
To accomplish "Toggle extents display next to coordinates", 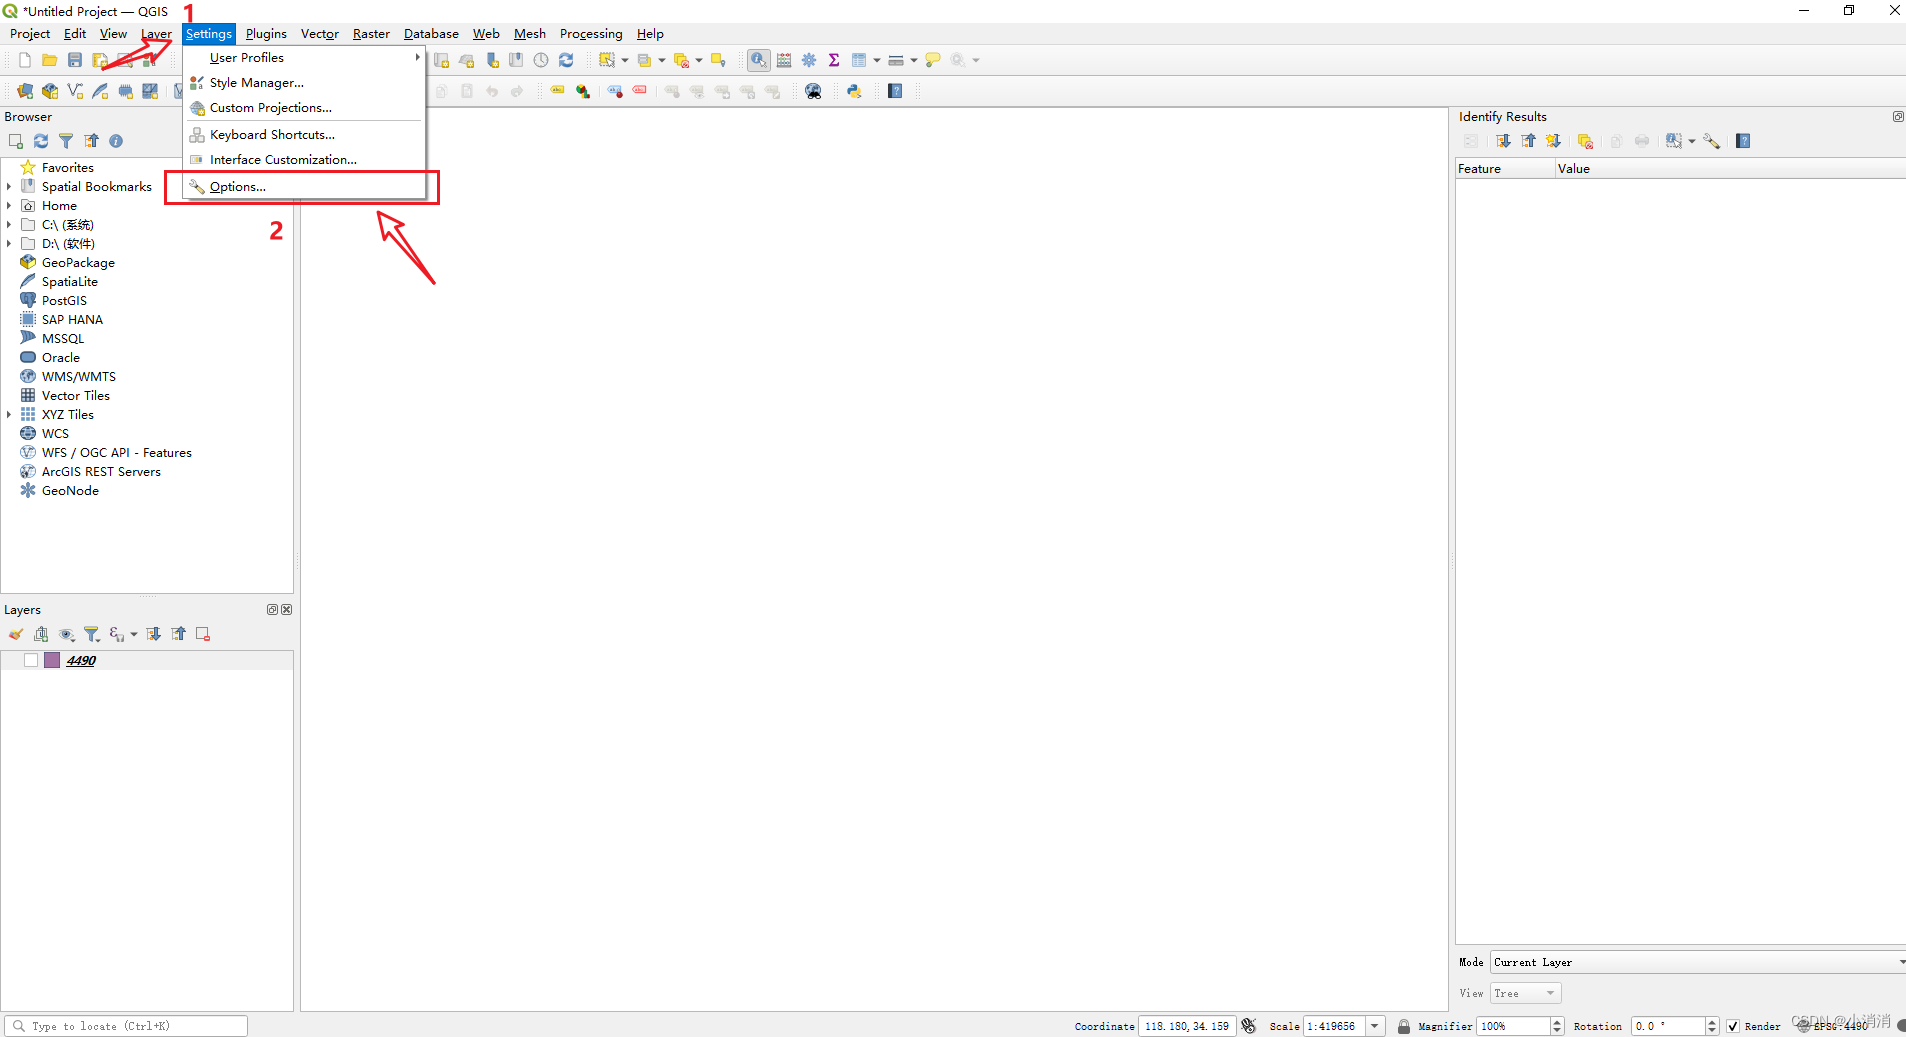I will click(1249, 1026).
